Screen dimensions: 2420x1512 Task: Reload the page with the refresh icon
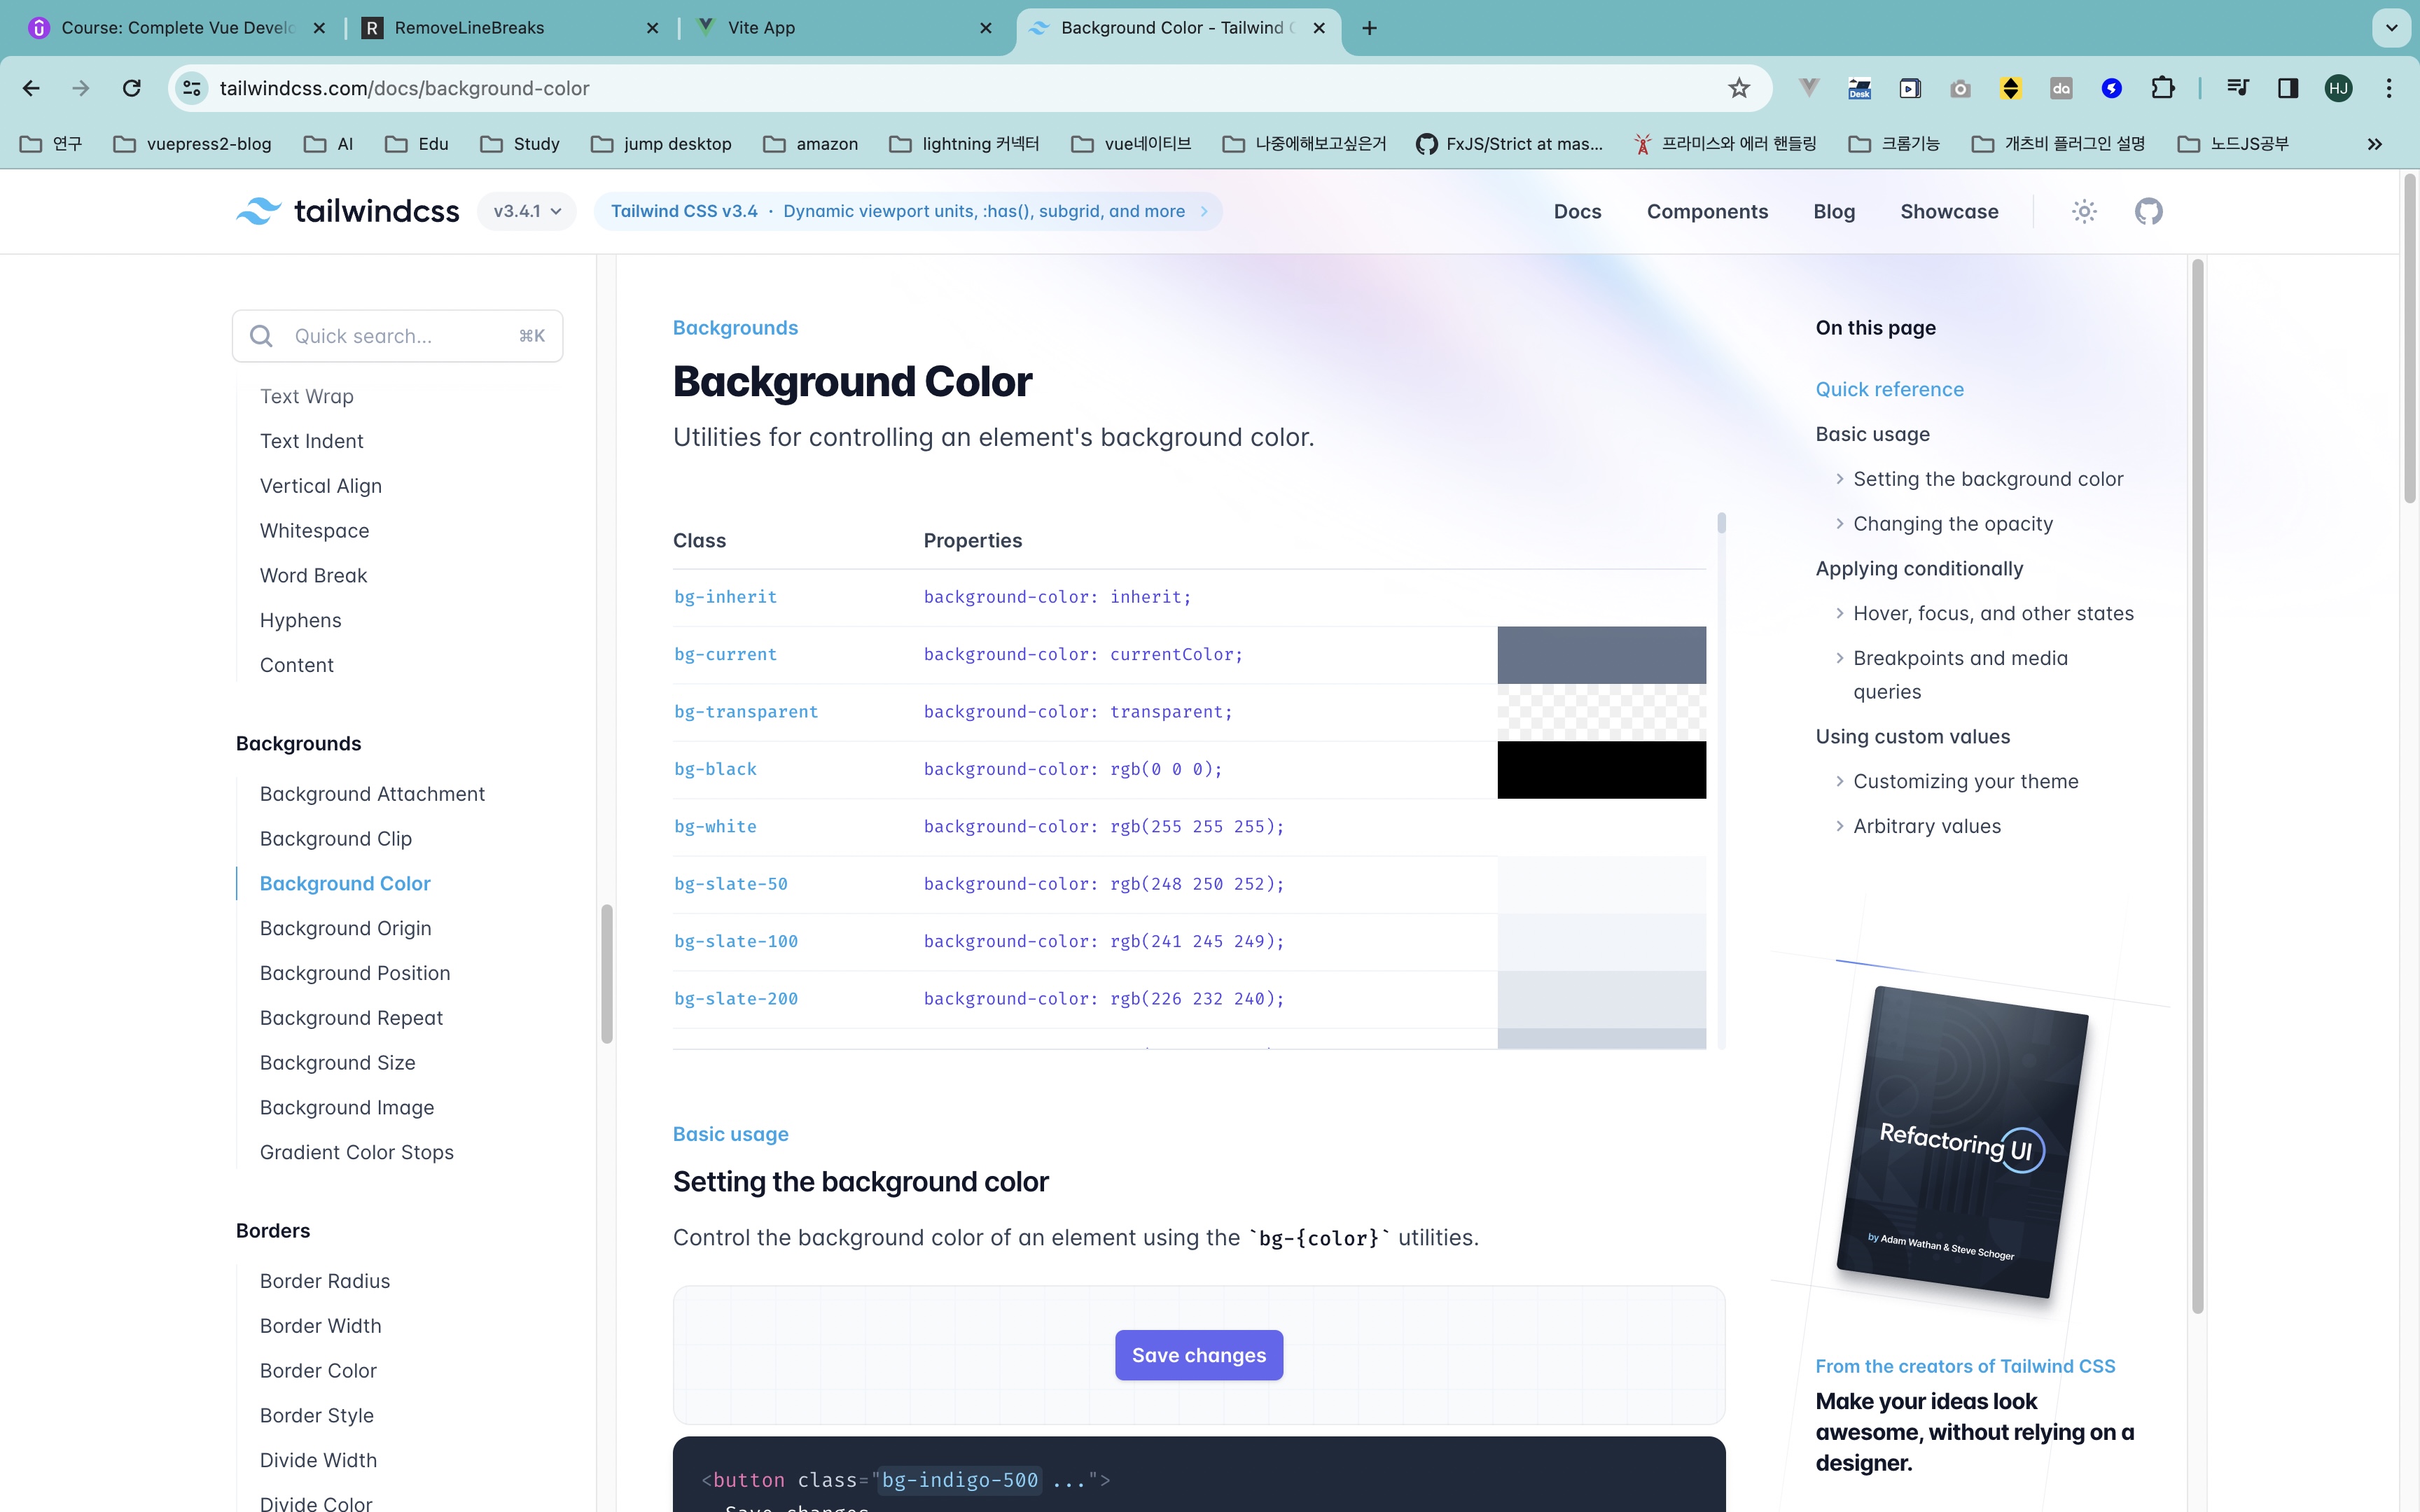click(131, 88)
